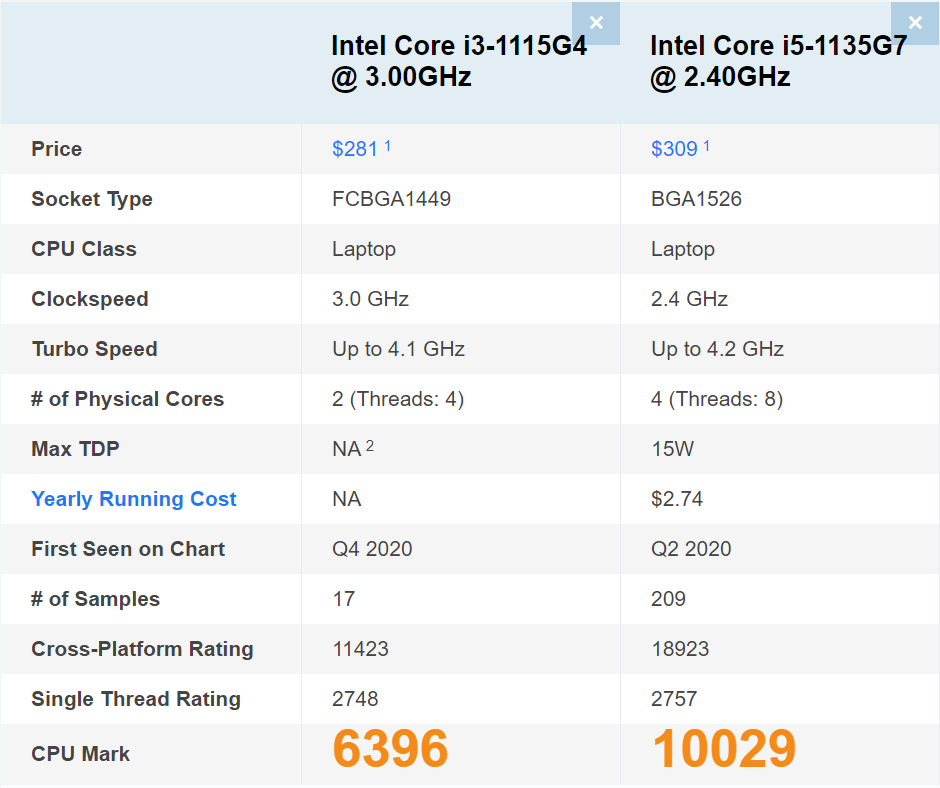This screenshot has height=788, width=940.
Task: Open the Yearly Running Cost link
Action: (x=134, y=498)
